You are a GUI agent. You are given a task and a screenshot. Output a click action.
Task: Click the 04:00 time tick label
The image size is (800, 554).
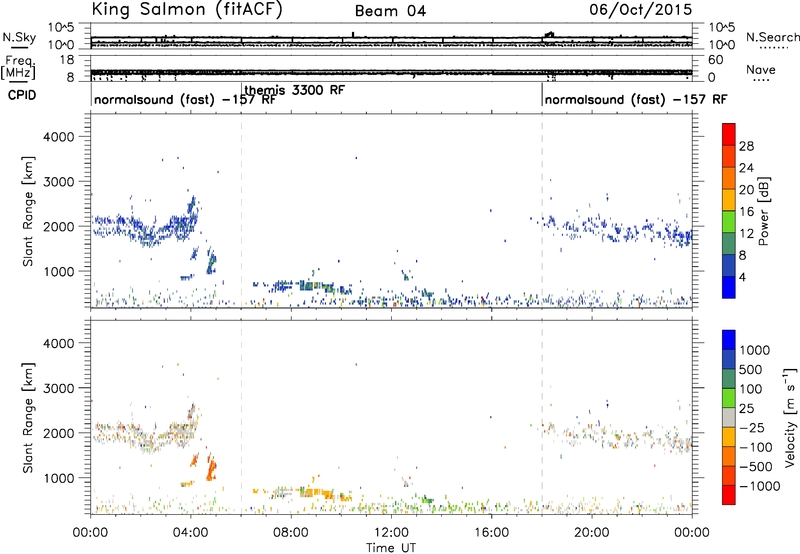click(x=191, y=533)
